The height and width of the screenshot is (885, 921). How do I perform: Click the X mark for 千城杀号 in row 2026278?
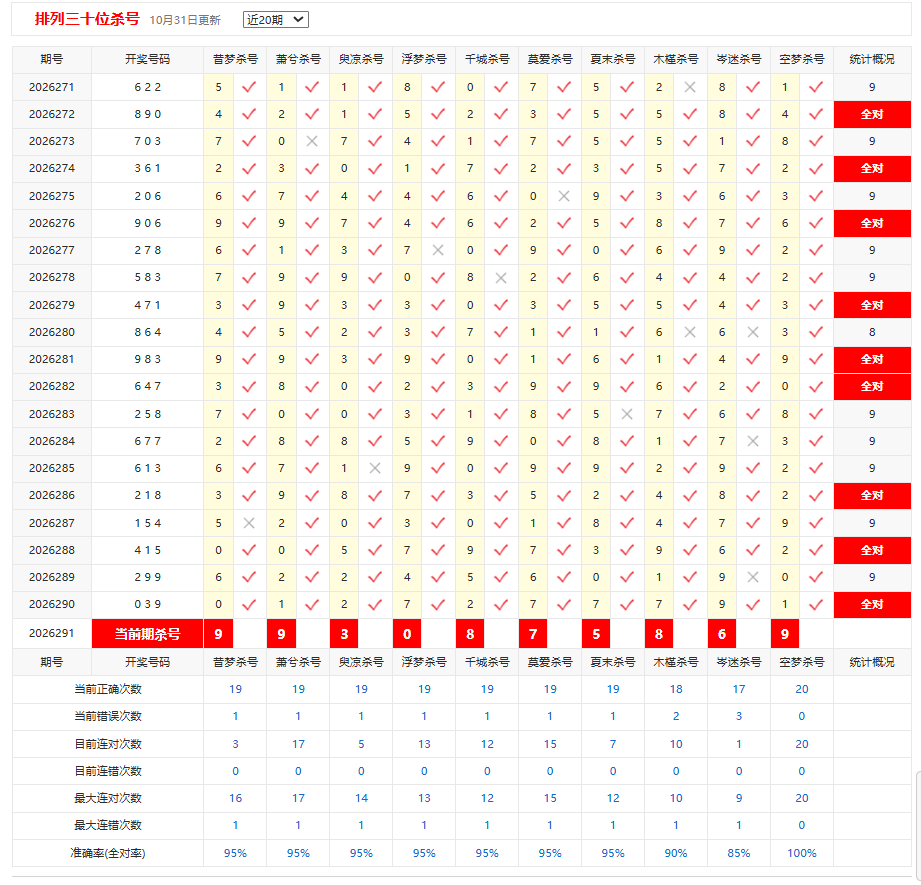tap(501, 278)
